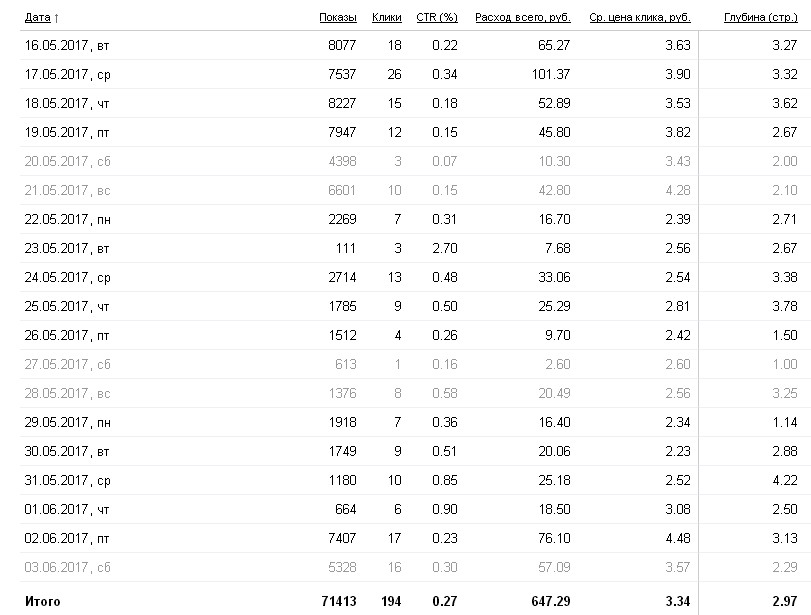Viewport: 811px width, 615px height.
Task: Select the 16.05.2017, вт date row
Action: (x=65, y=45)
